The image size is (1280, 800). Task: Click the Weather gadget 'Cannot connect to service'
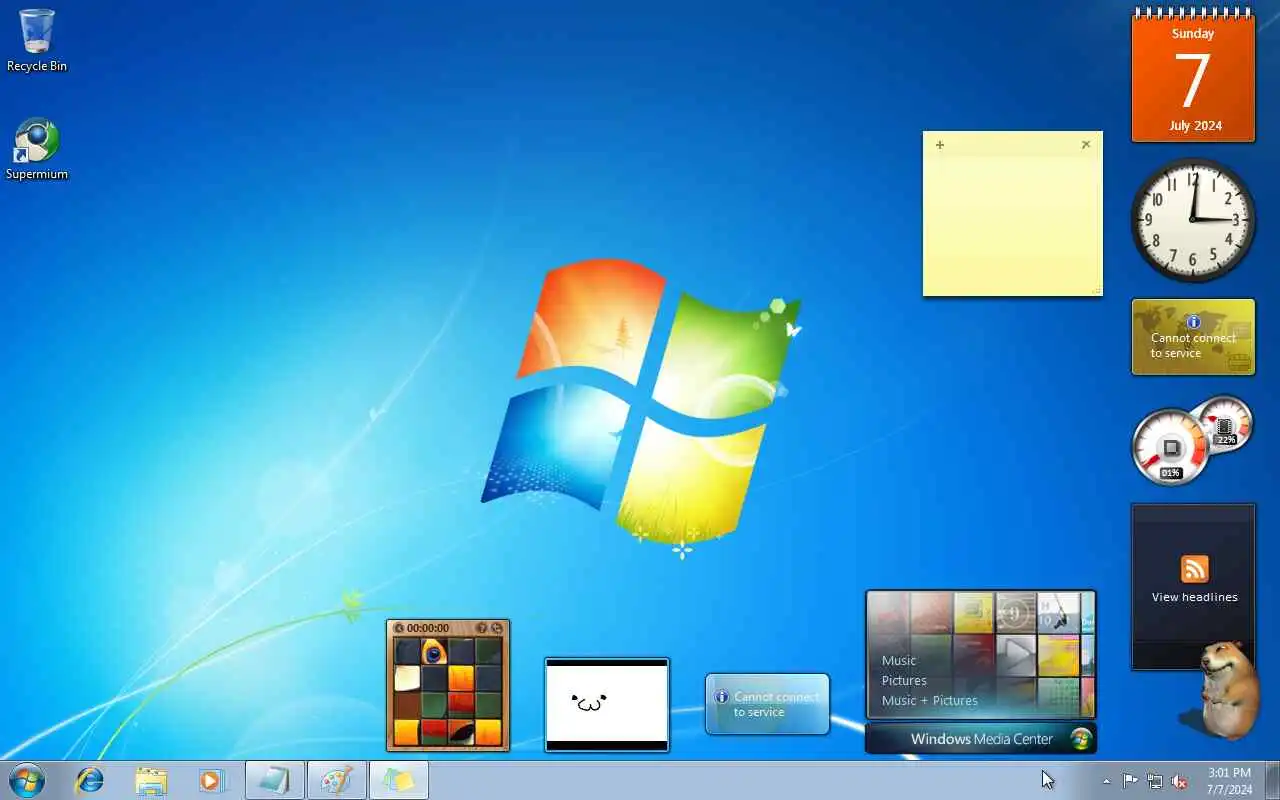767,704
